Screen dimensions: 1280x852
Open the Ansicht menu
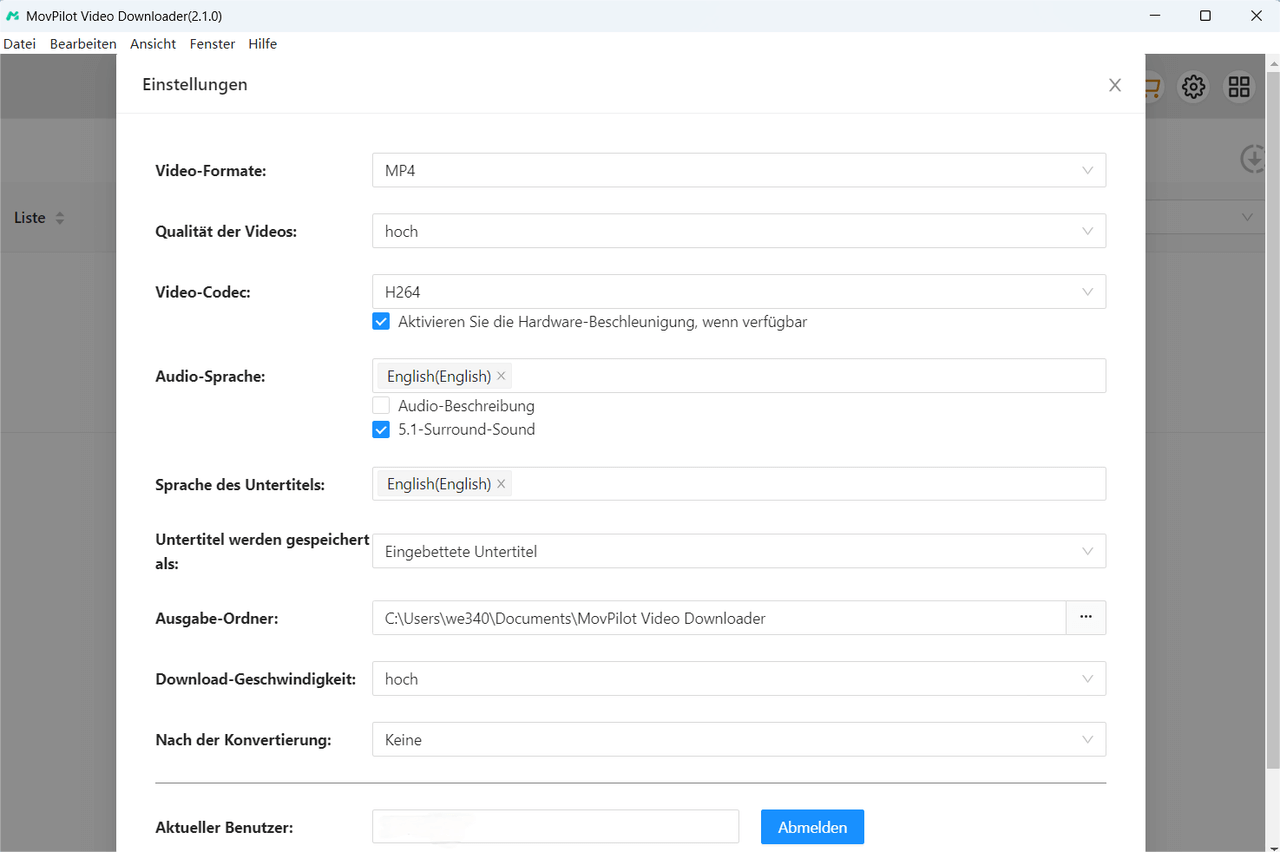pos(153,44)
